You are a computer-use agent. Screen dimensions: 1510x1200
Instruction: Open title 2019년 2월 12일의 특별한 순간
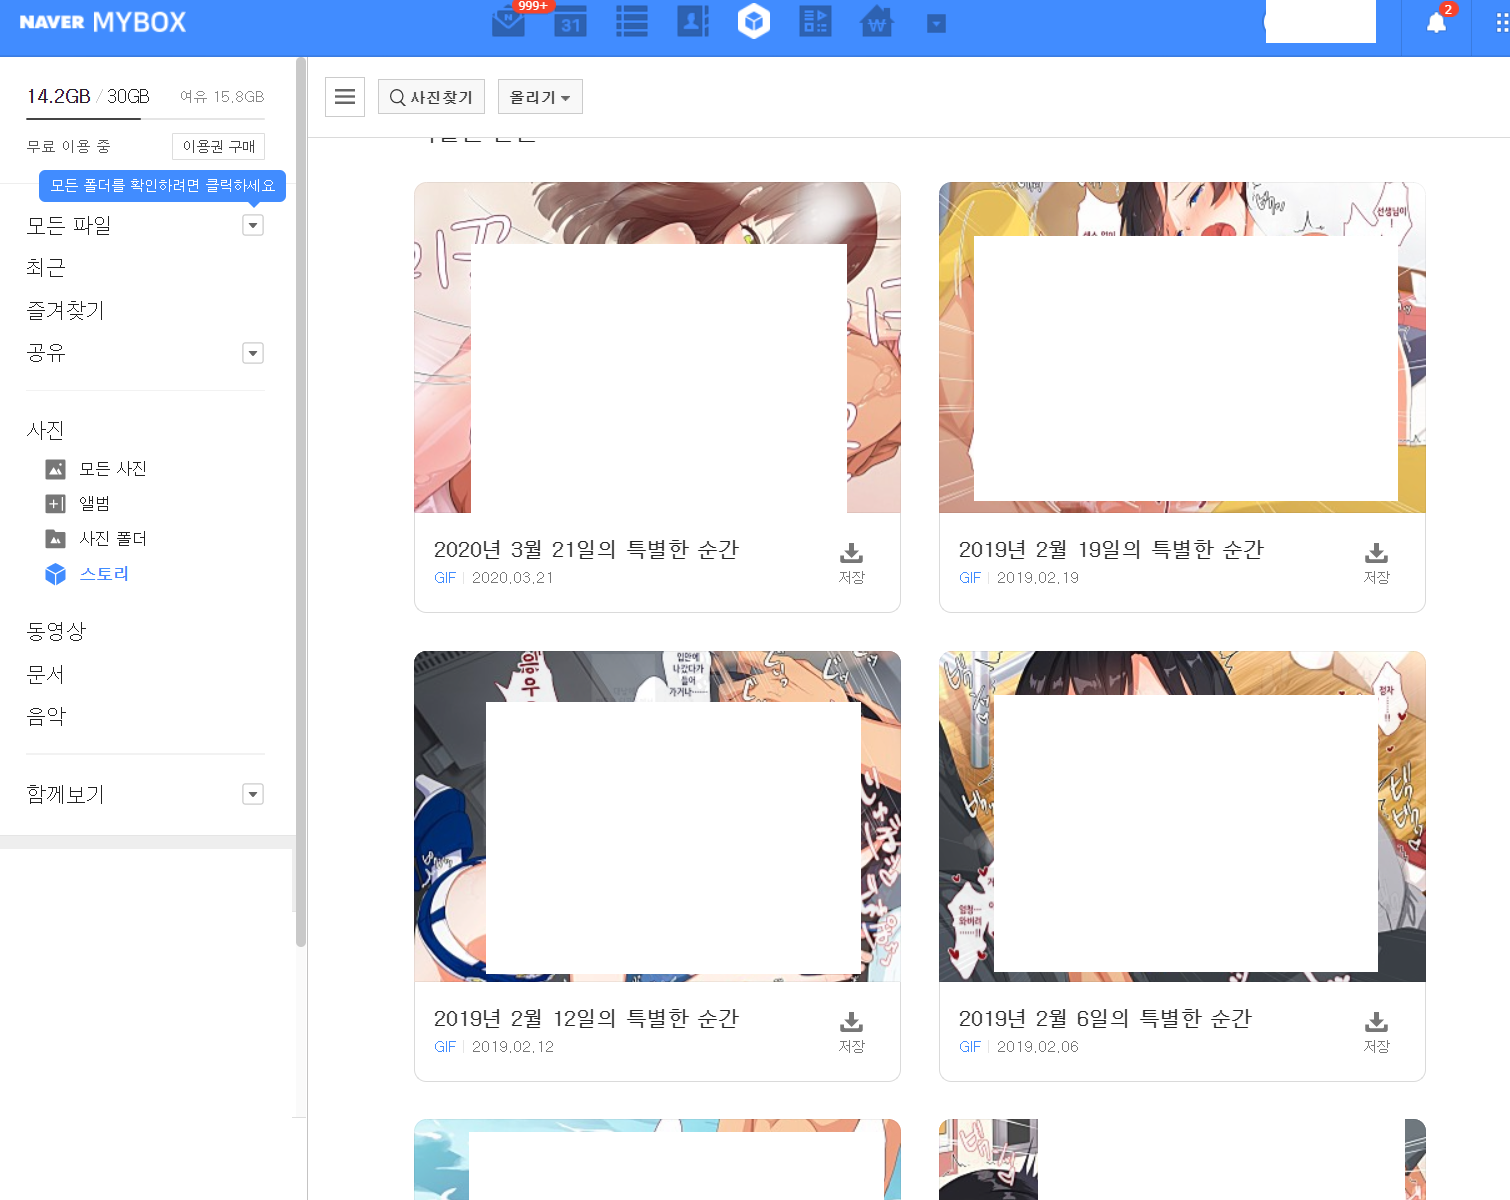coord(586,1019)
